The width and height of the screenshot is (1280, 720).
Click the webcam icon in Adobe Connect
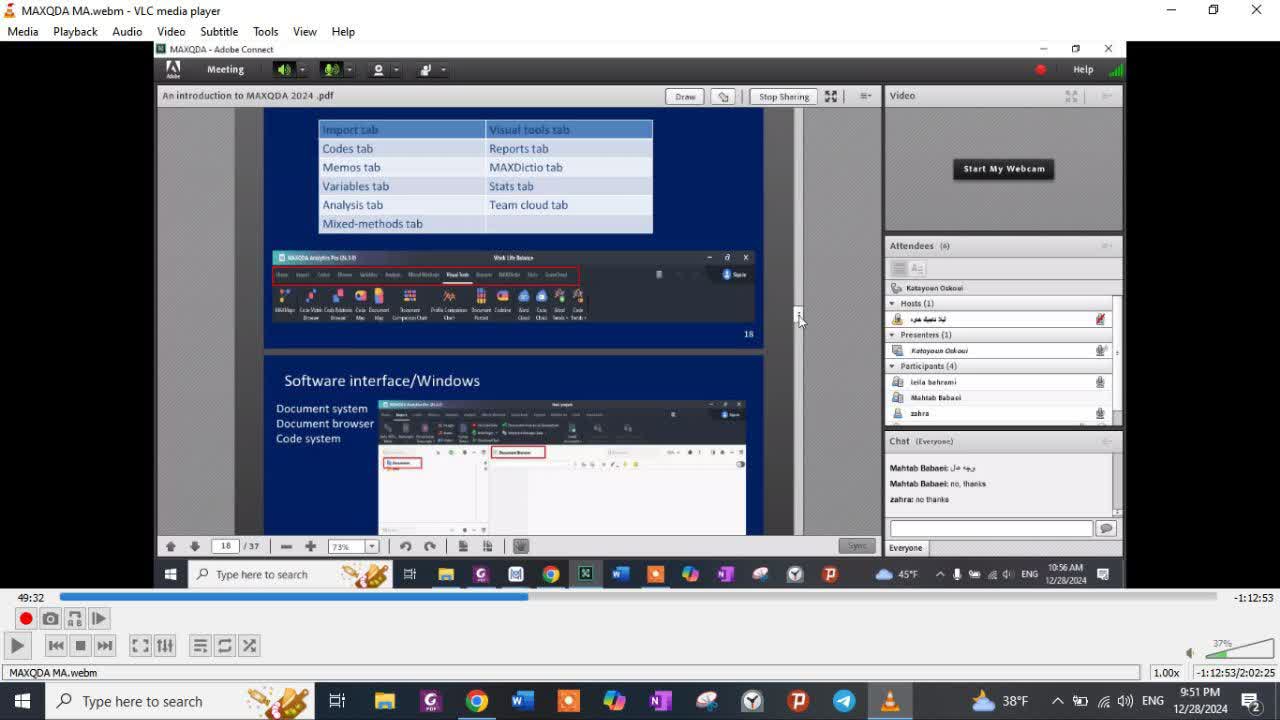point(378,70)
